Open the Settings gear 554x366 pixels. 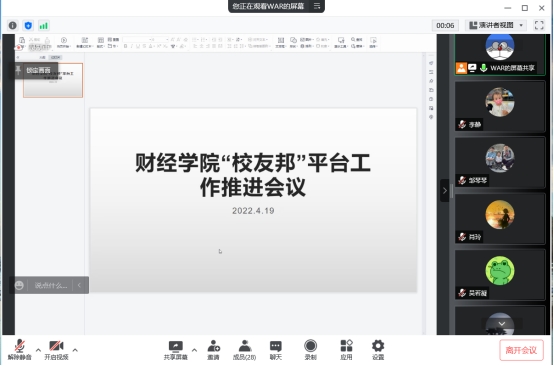pyautogui.click(x=378, y=350)
